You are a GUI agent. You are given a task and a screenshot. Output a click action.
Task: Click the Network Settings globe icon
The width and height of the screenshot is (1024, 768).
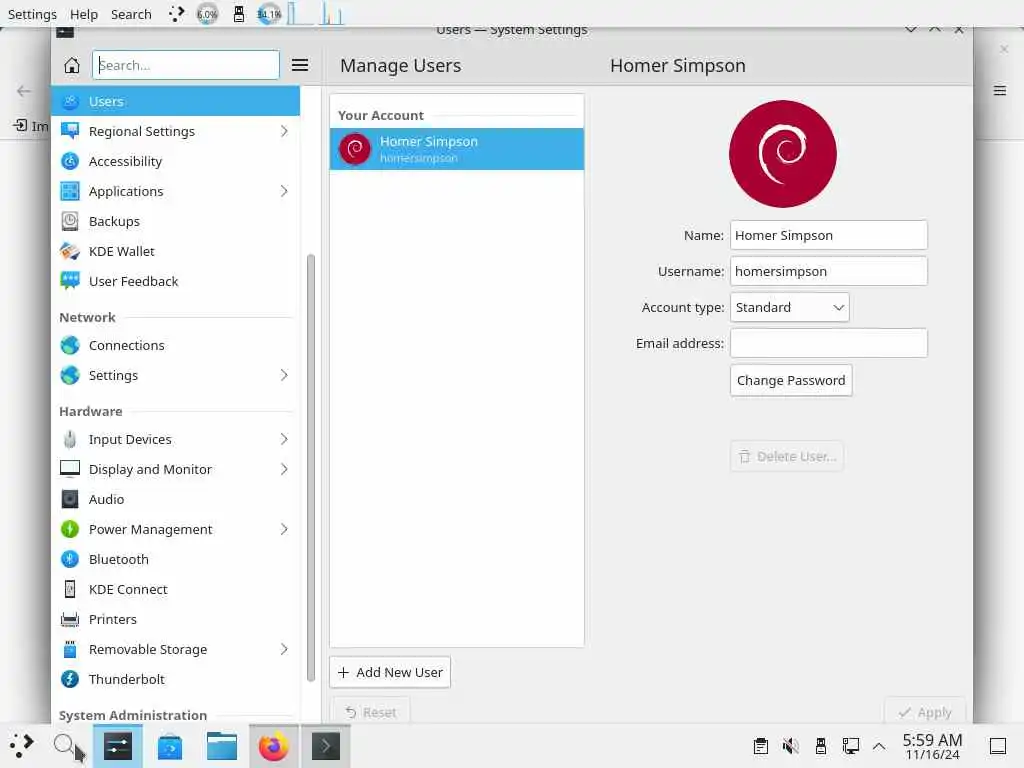coord(70,376)
